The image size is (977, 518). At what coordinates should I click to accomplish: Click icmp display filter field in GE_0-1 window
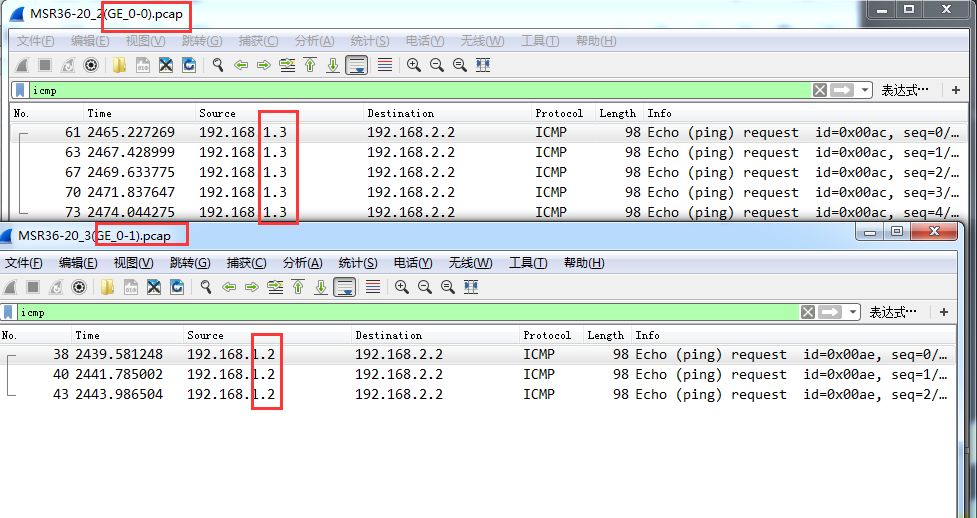[400, 312]
